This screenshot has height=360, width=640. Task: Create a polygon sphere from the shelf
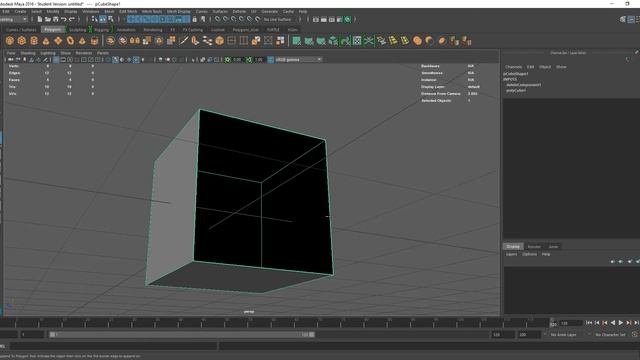coord(10,40)
